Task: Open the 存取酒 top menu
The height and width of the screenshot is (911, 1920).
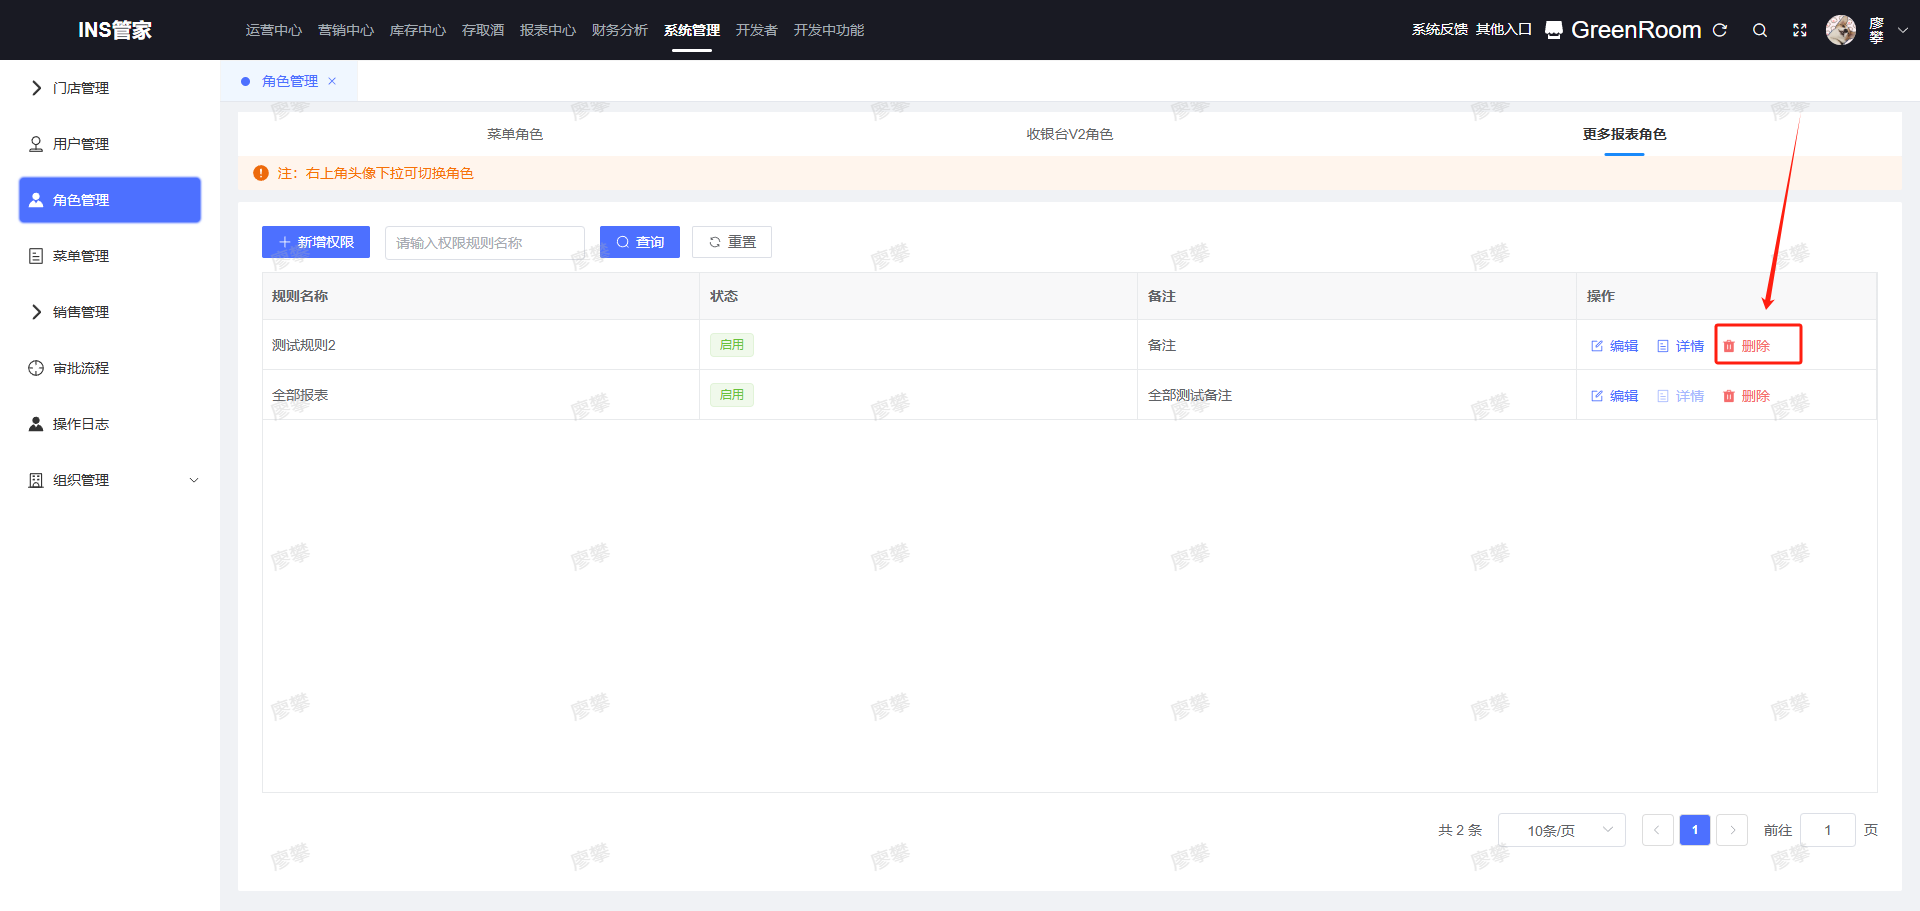Action: (x=483, y=30)
